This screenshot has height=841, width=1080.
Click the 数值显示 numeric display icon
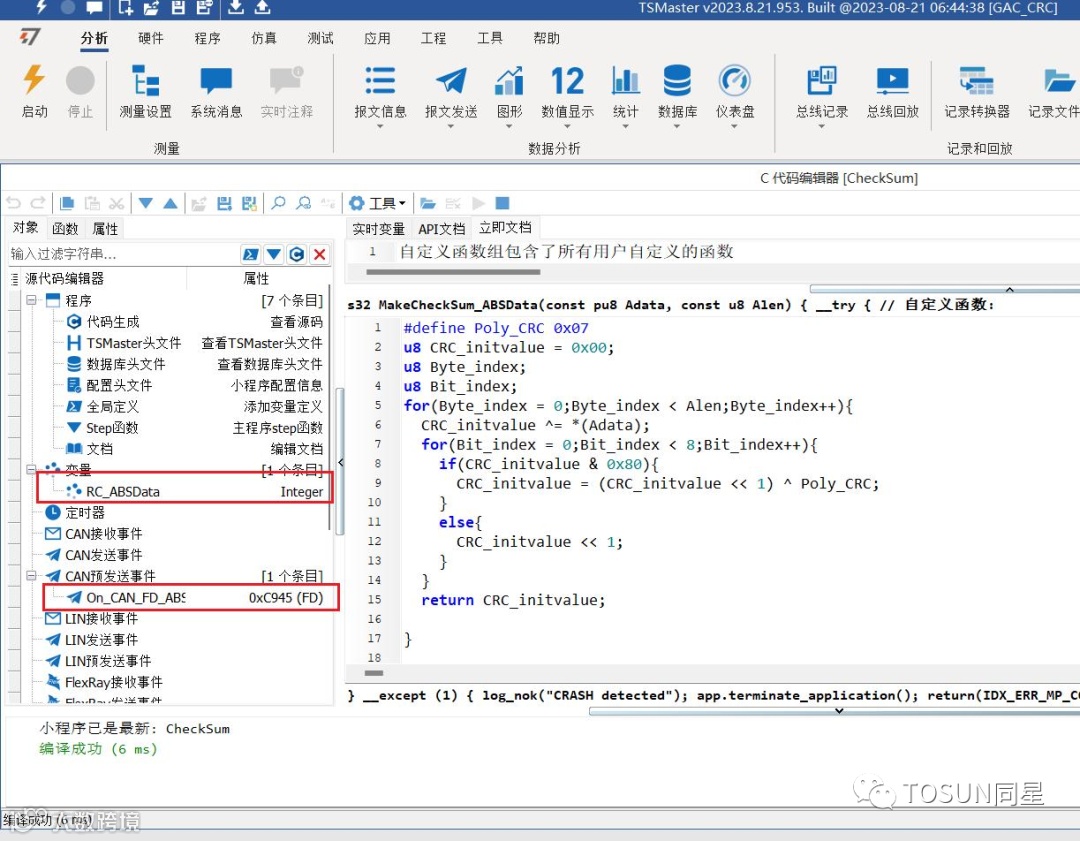(567, 81)
